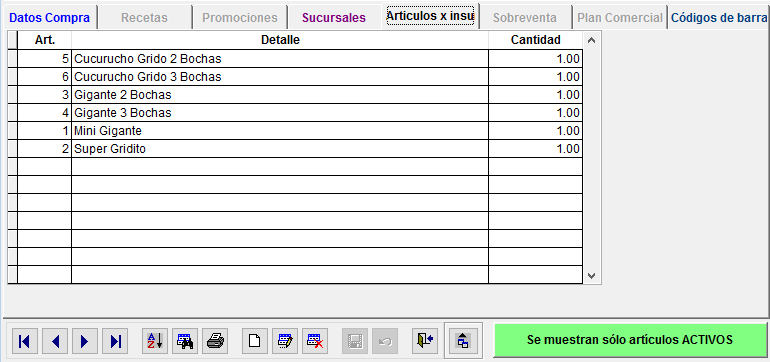Edit the current record with pencil icon

(x=285, y=341)
